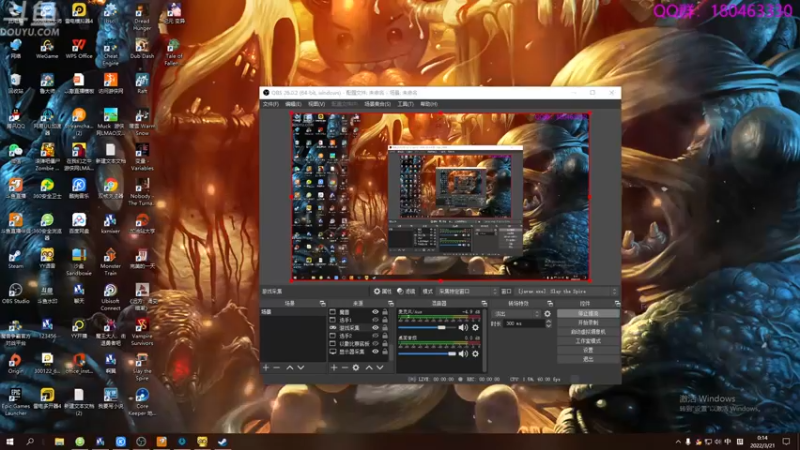
Task: Toggle visibility of the 选手2 source
Action: coord(375,336)
